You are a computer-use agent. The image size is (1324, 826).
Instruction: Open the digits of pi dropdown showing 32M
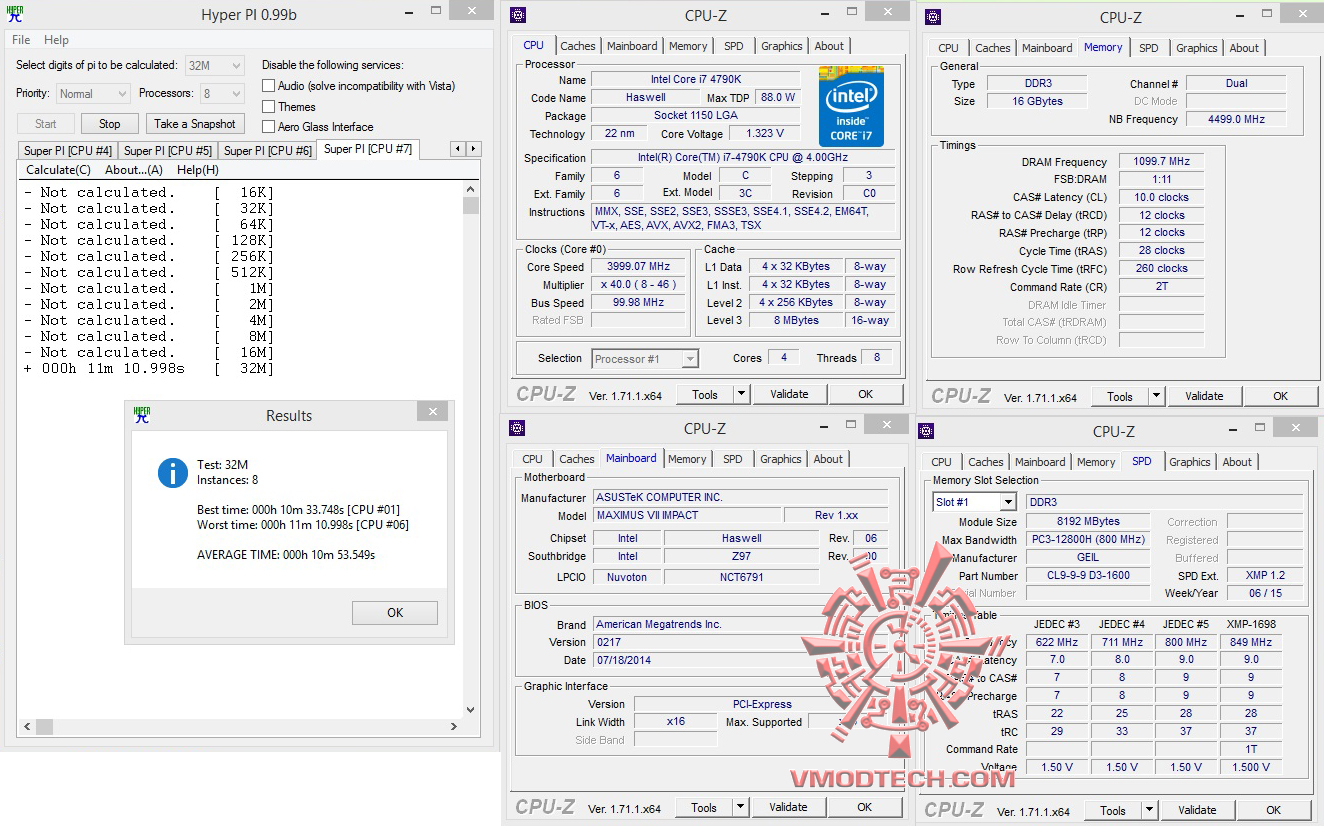[x=215, y=65]
